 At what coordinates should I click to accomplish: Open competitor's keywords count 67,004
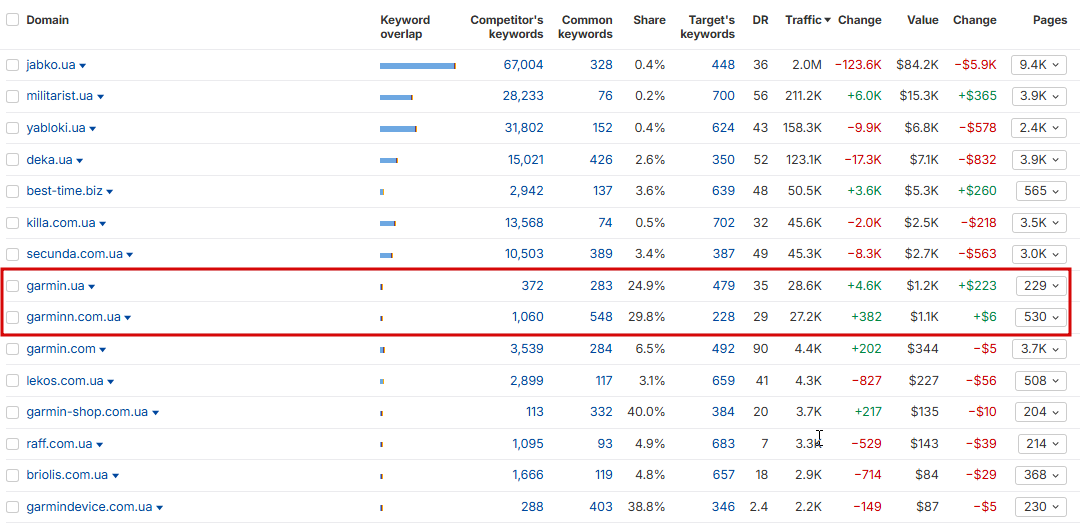pyautogui.click(x=523, y=65)
